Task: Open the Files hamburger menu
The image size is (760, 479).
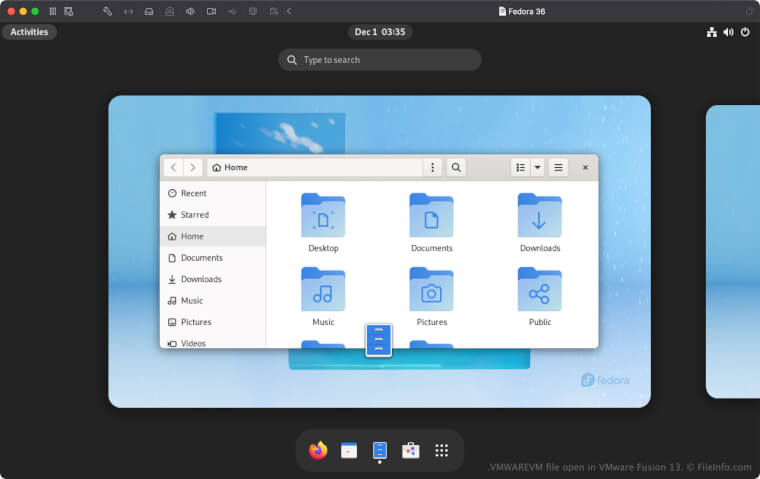Action: (559, 168)
